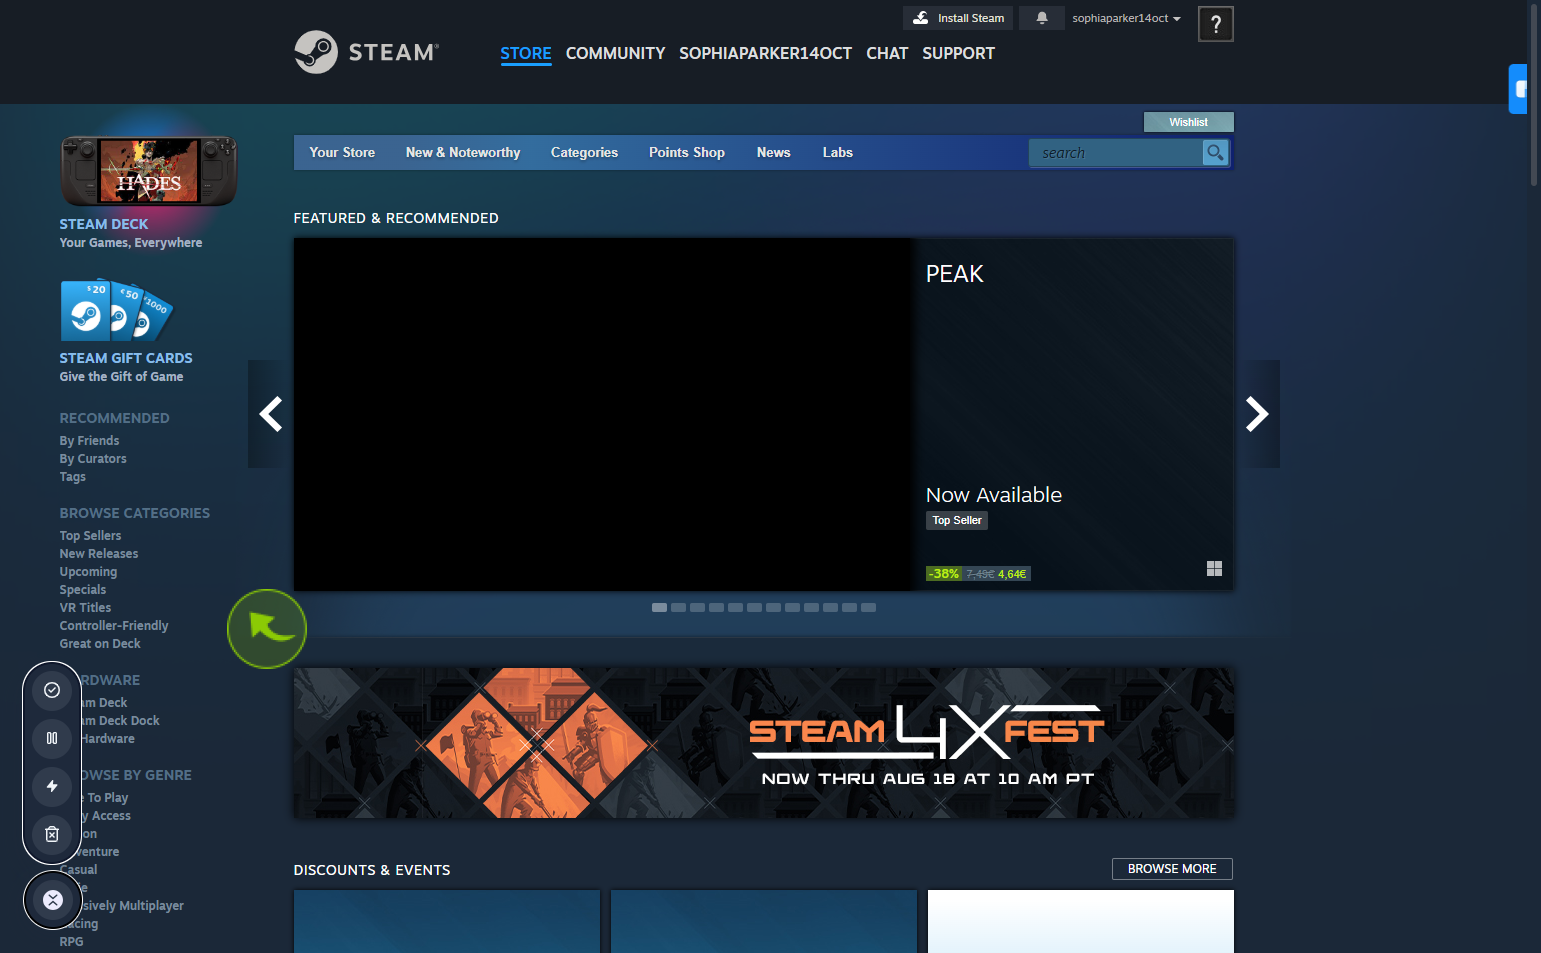1541x953 pixels.
Task: Open the News tab
Action: point(773,152)
